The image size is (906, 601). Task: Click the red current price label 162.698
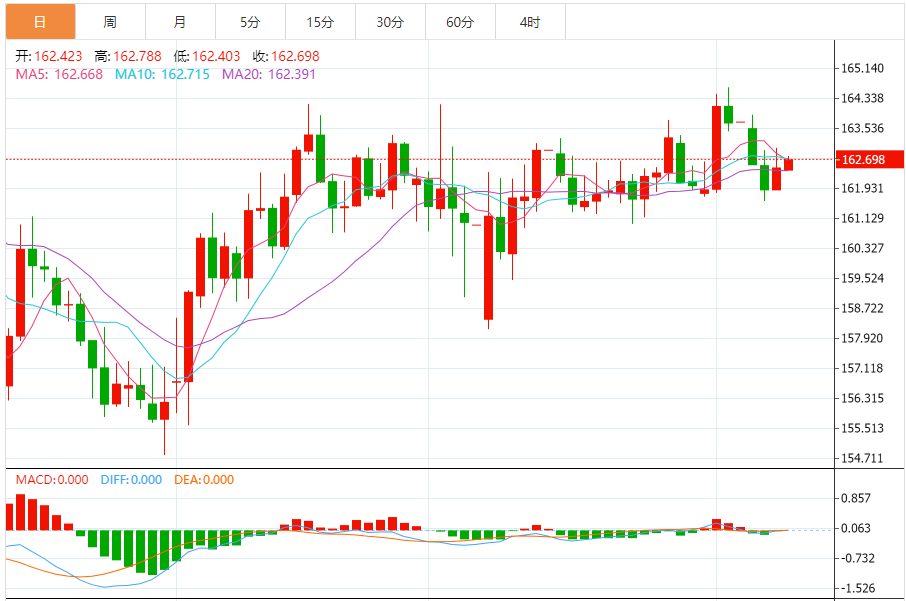tap(870, 159)
